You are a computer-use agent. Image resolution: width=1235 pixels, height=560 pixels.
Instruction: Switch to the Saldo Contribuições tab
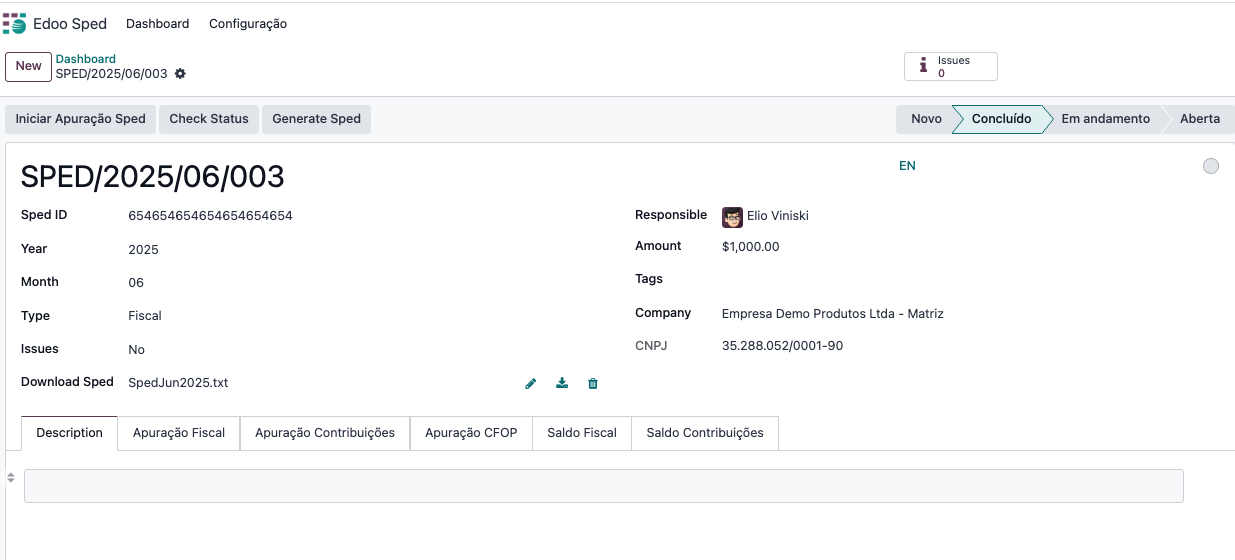coord(705,433)
